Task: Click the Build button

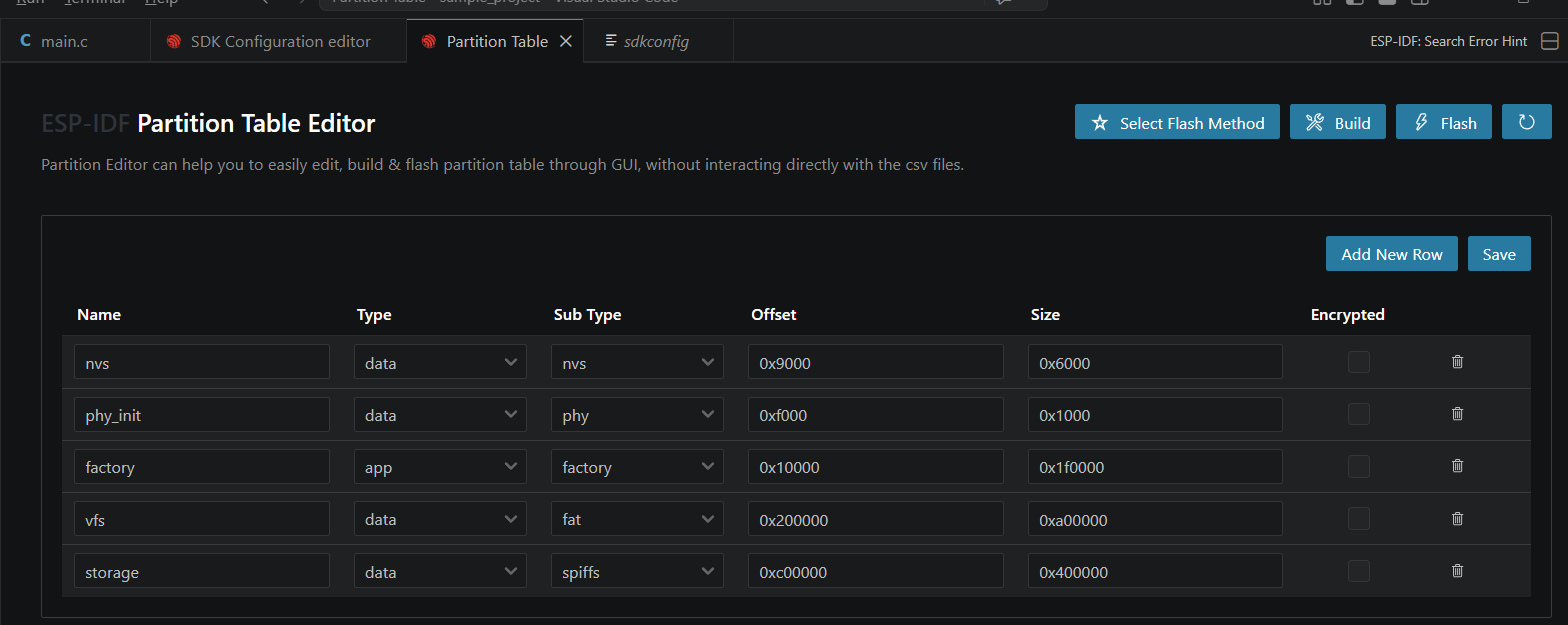Action: click(1338, 122)
